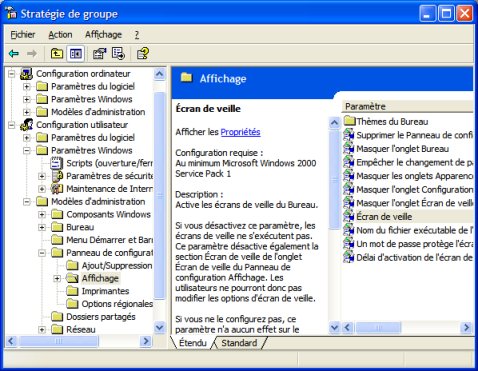Collapse Configuration utilisateur node
Image resolution: width=478 pixels, height=371 pixels.
coord(12,125)
